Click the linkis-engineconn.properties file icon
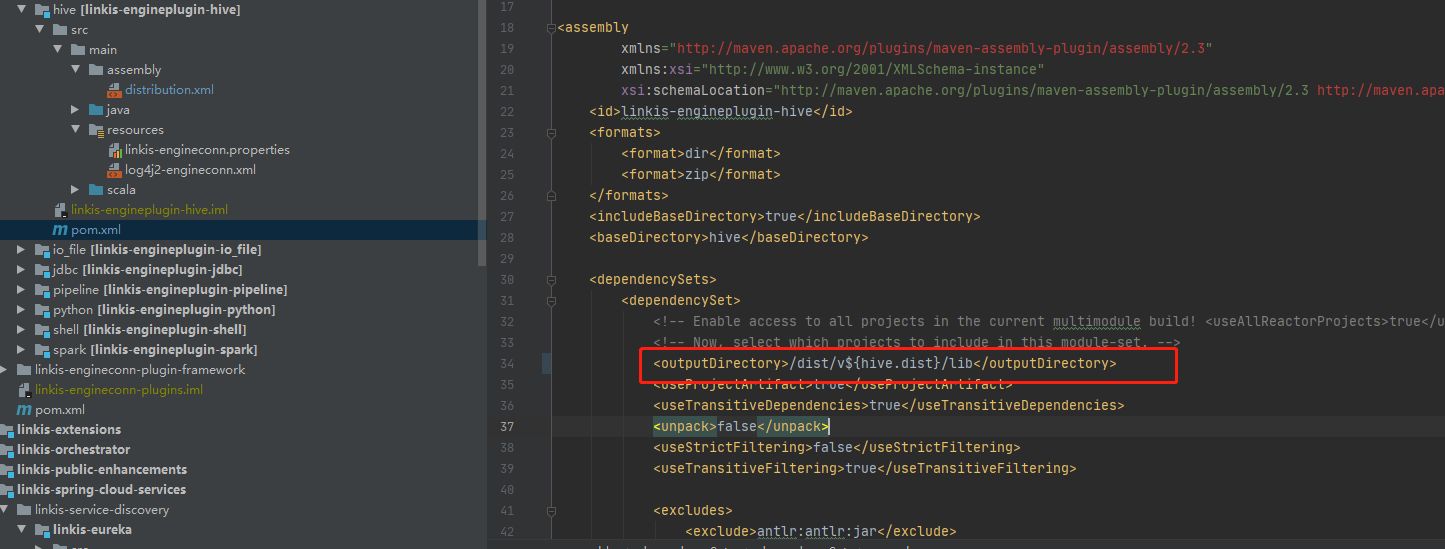Screen dimensions: 1445x549 pyautogui.click(x=114, y=149)
